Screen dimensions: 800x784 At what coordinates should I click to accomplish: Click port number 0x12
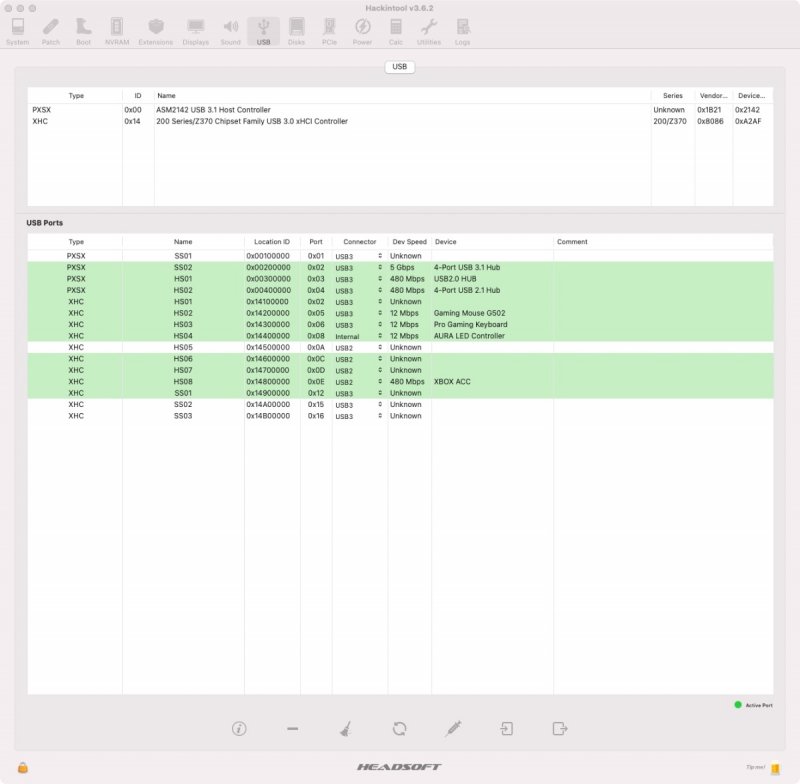pos(316,393)
